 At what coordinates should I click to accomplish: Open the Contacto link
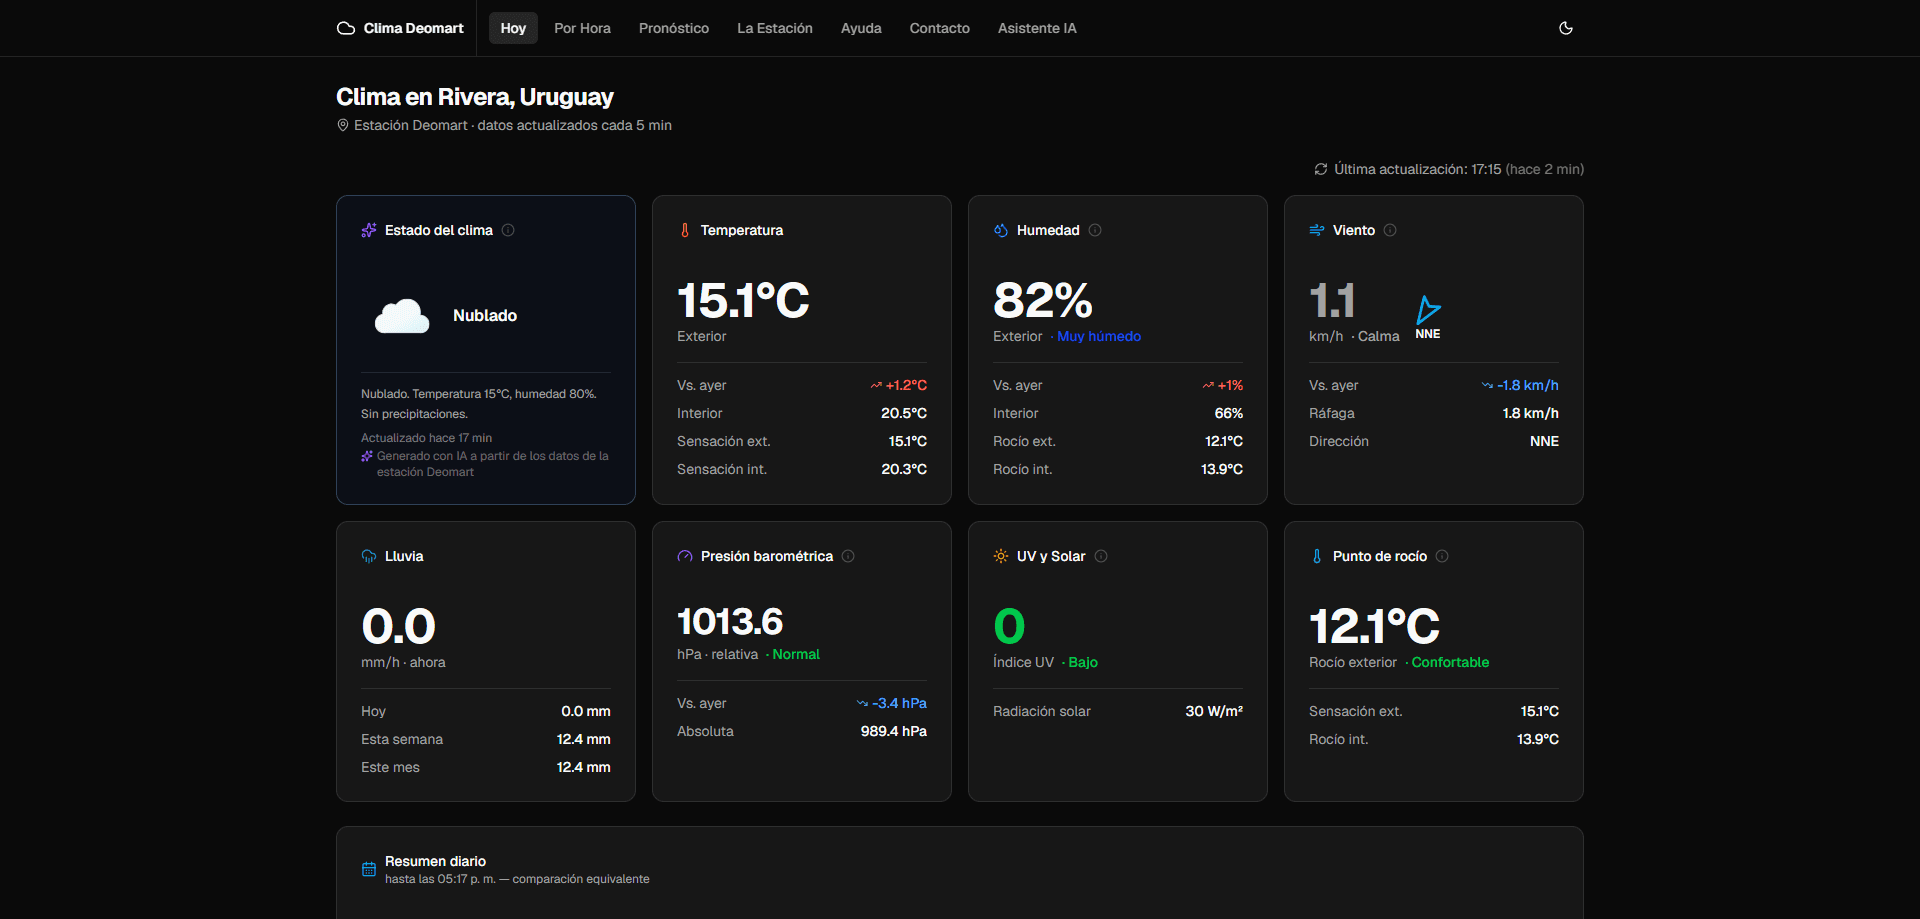(940, 28)
